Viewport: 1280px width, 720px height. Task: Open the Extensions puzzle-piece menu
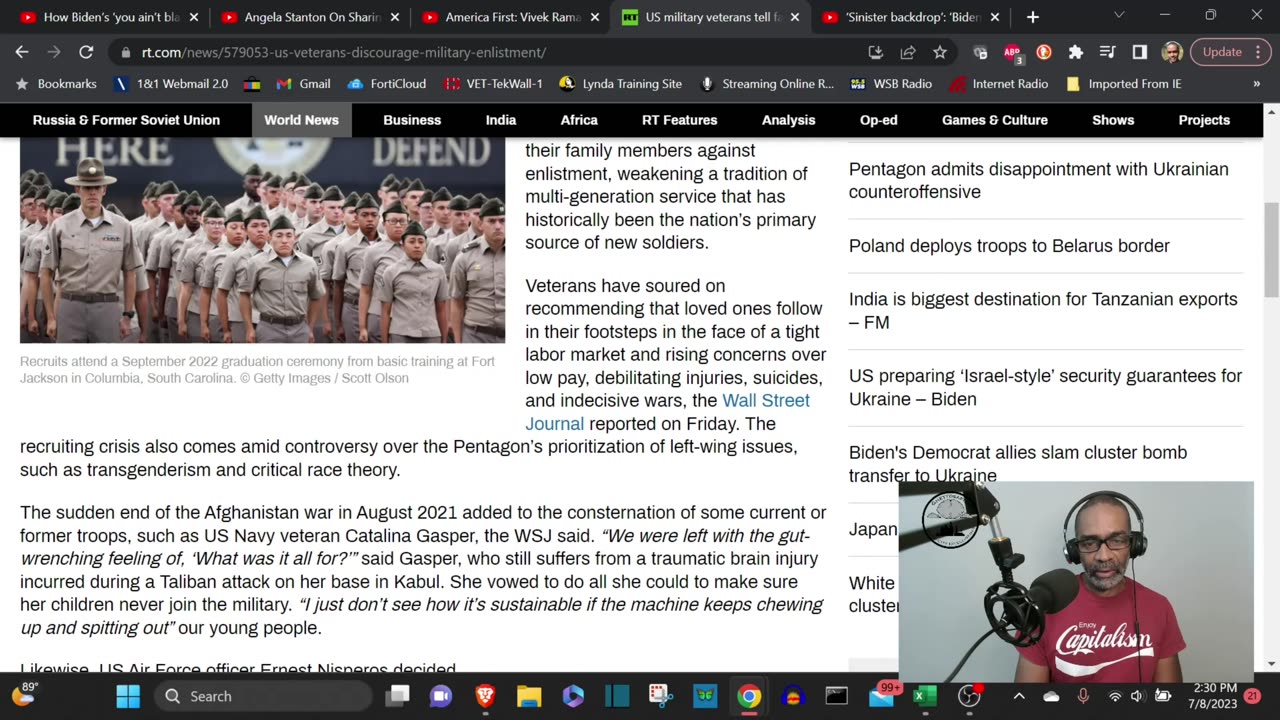click(1076, 52)
